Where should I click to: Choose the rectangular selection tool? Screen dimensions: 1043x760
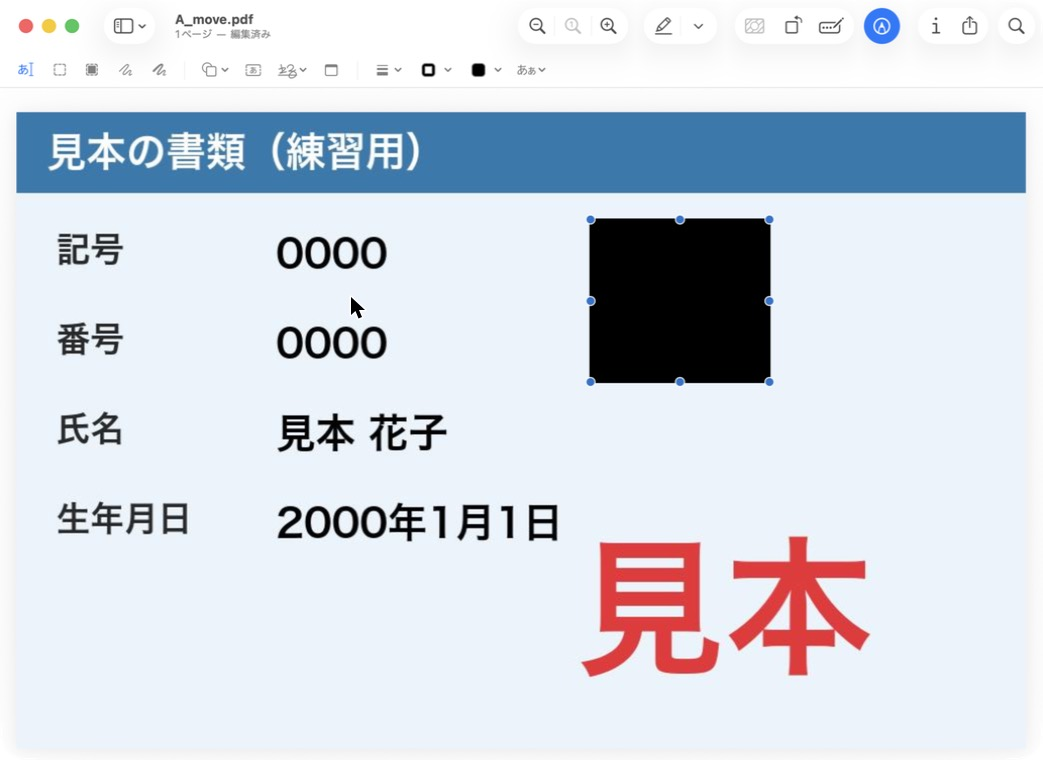[x=60, y=70]
